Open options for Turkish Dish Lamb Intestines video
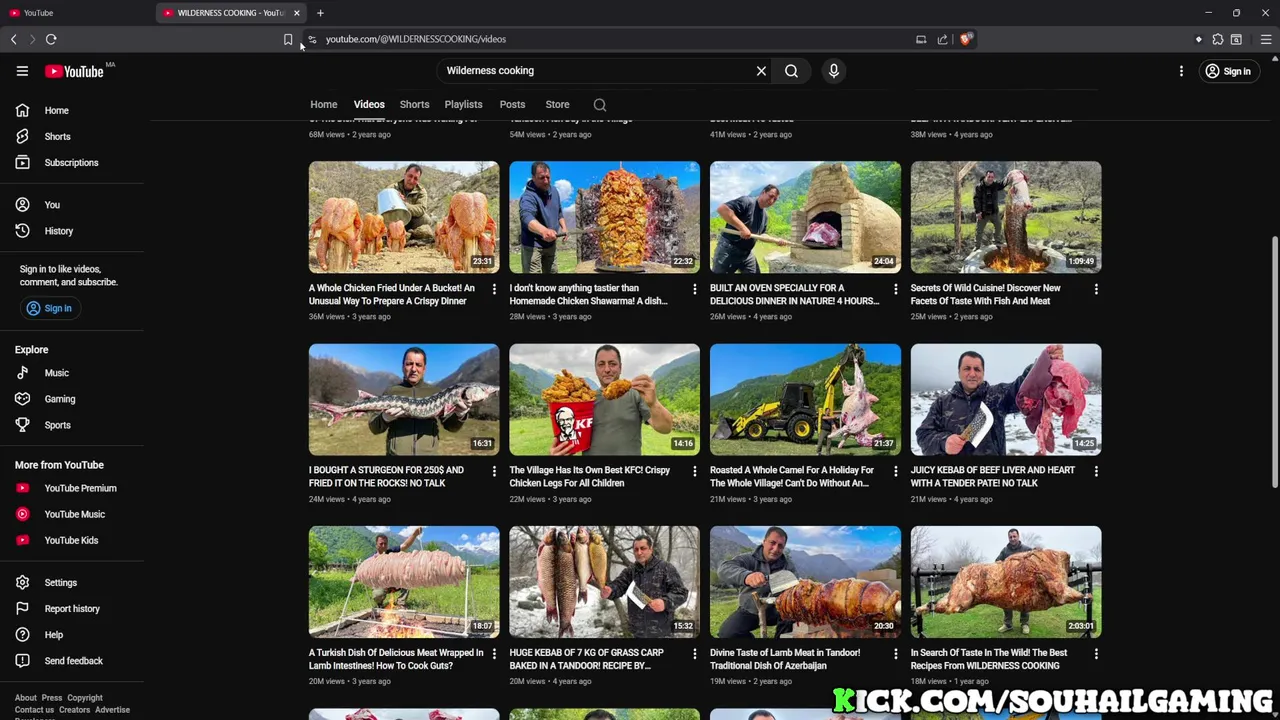The height and width of the screenshot is (720, 1280). [494, 654]
